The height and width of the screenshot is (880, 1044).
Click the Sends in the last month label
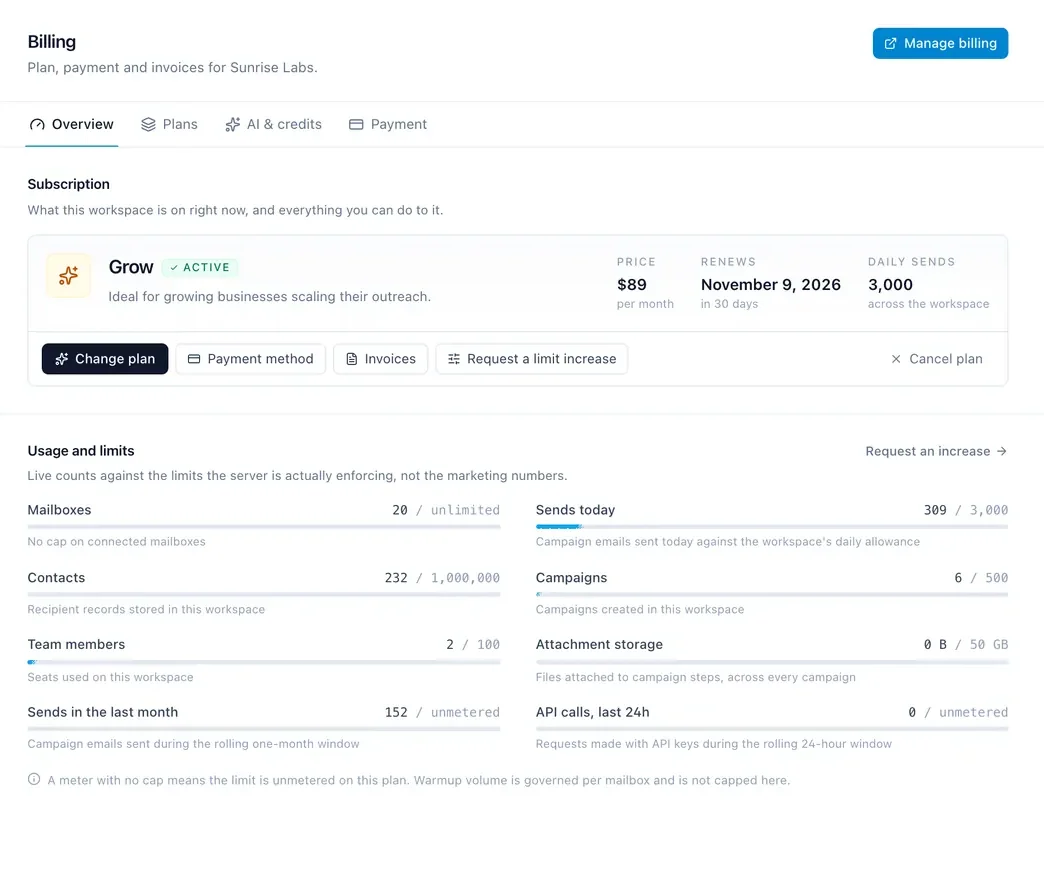103,712
